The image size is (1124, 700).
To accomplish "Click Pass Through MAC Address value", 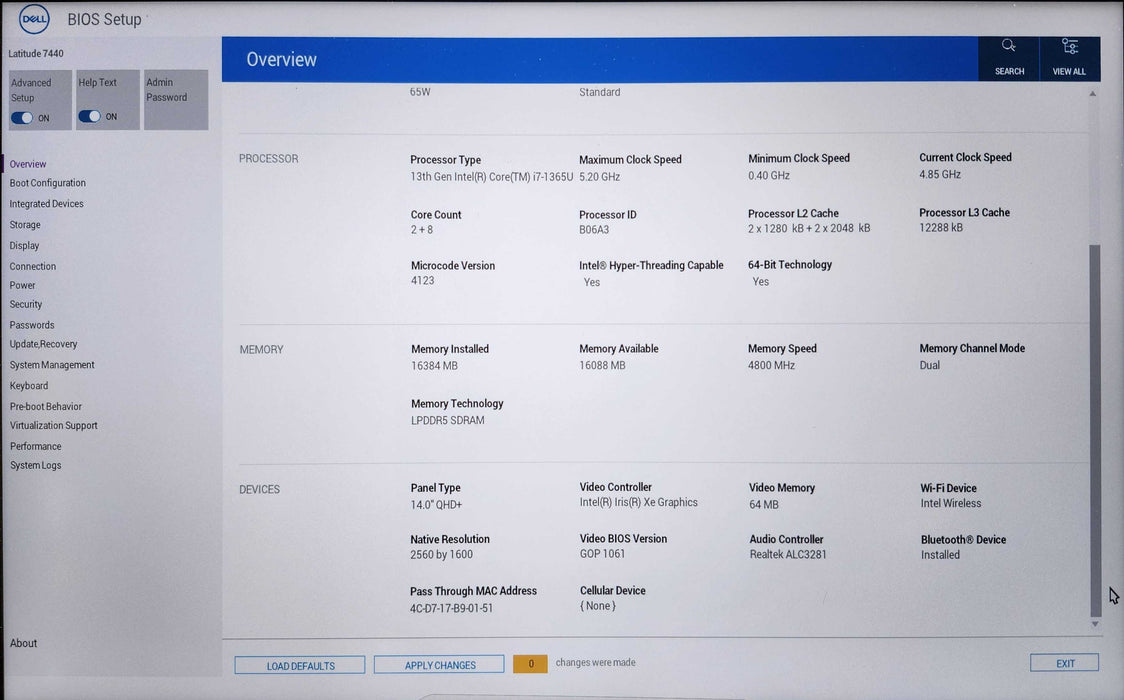I will (451, 608).
